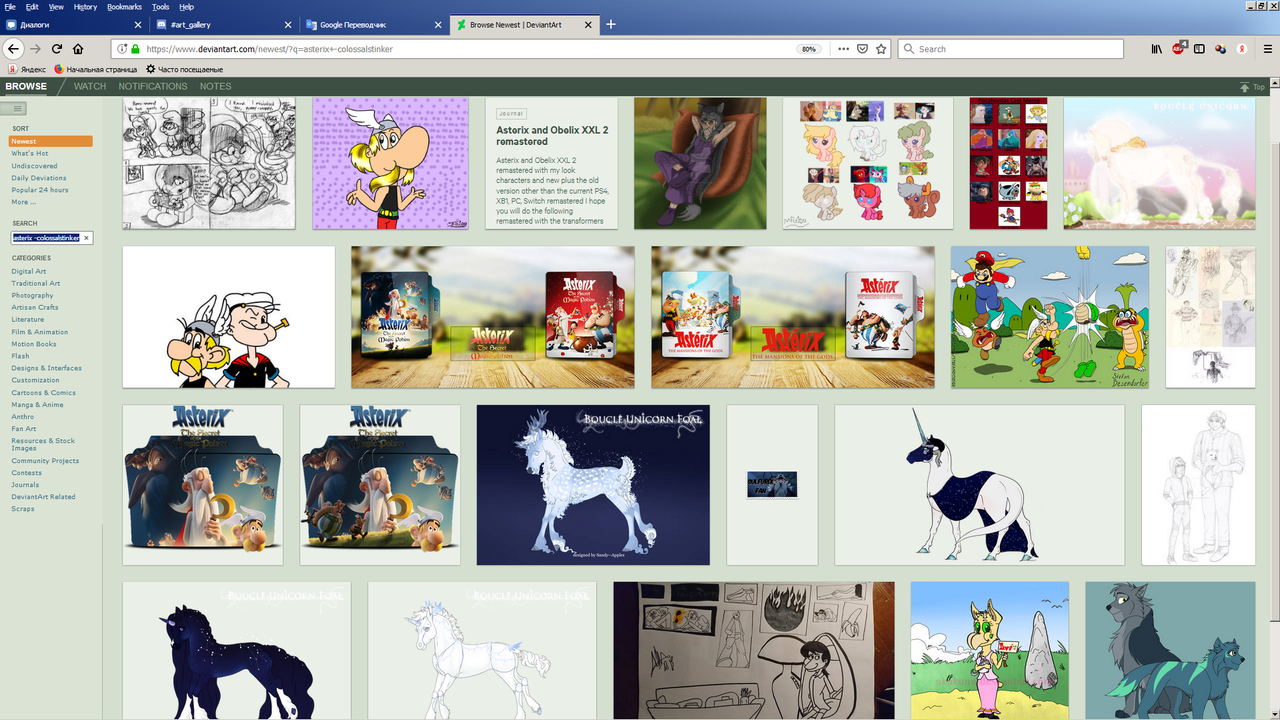Open the Яндекс bookmark
1280x720 pixels.
pos(27,69)
